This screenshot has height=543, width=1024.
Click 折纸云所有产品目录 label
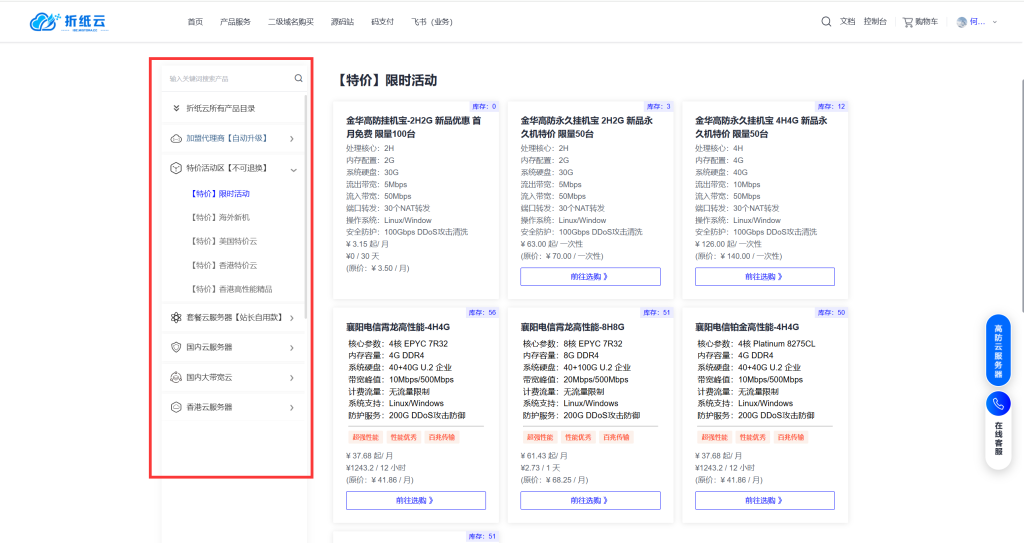pyautogui.click(x=221, y=108)
